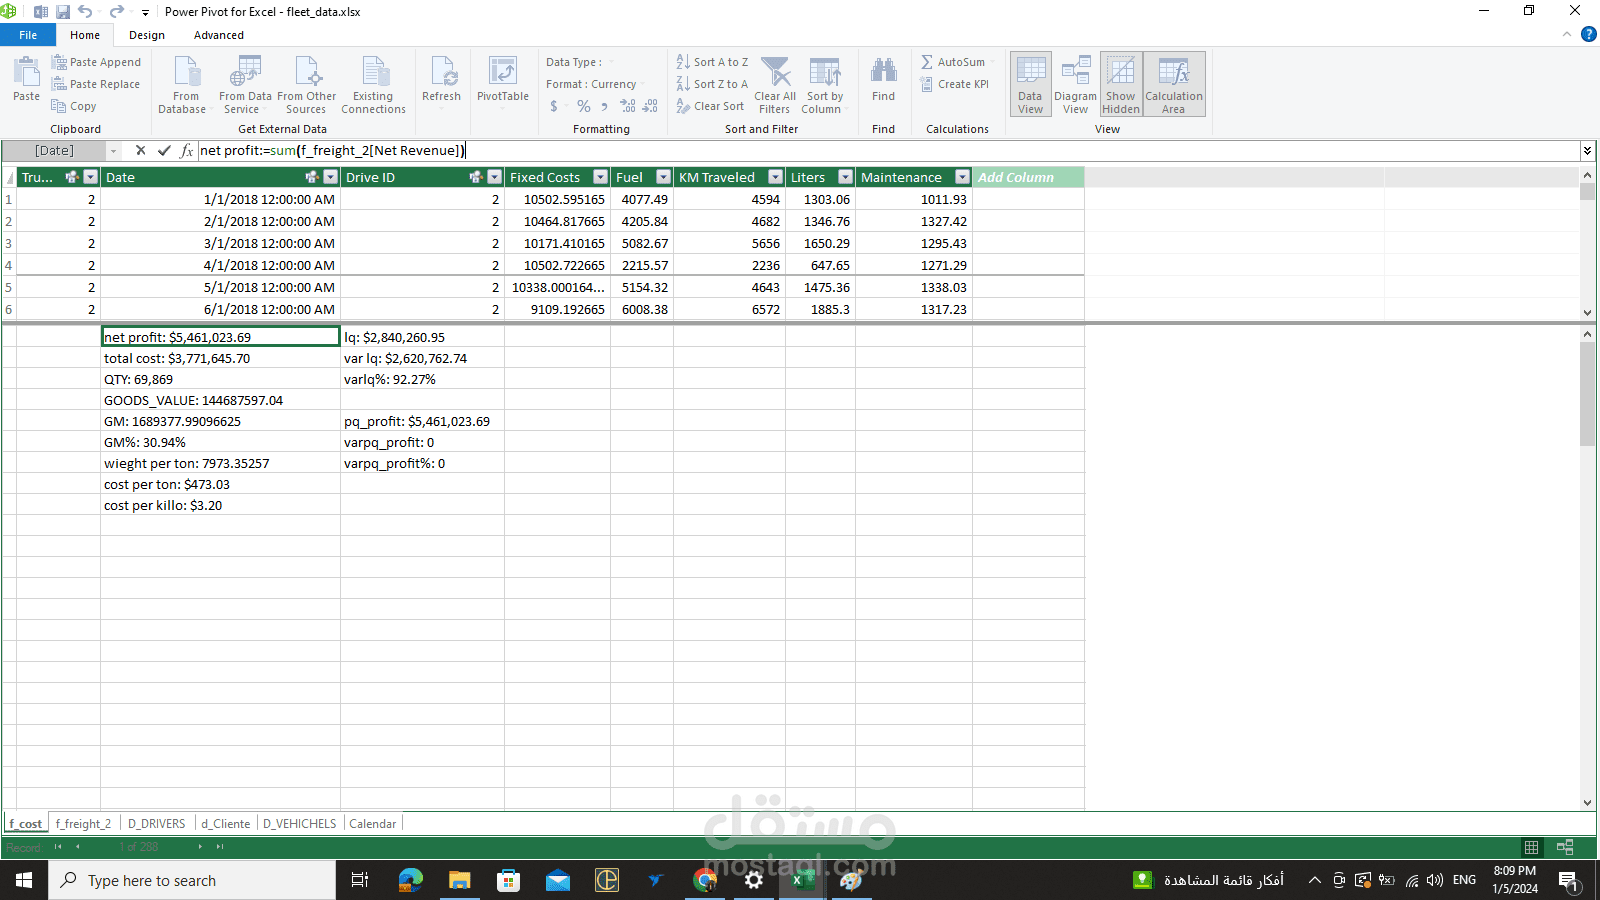Toggle Show Hidden
This screenshot has height=900, width=1600.
[x=1121, y=84]
